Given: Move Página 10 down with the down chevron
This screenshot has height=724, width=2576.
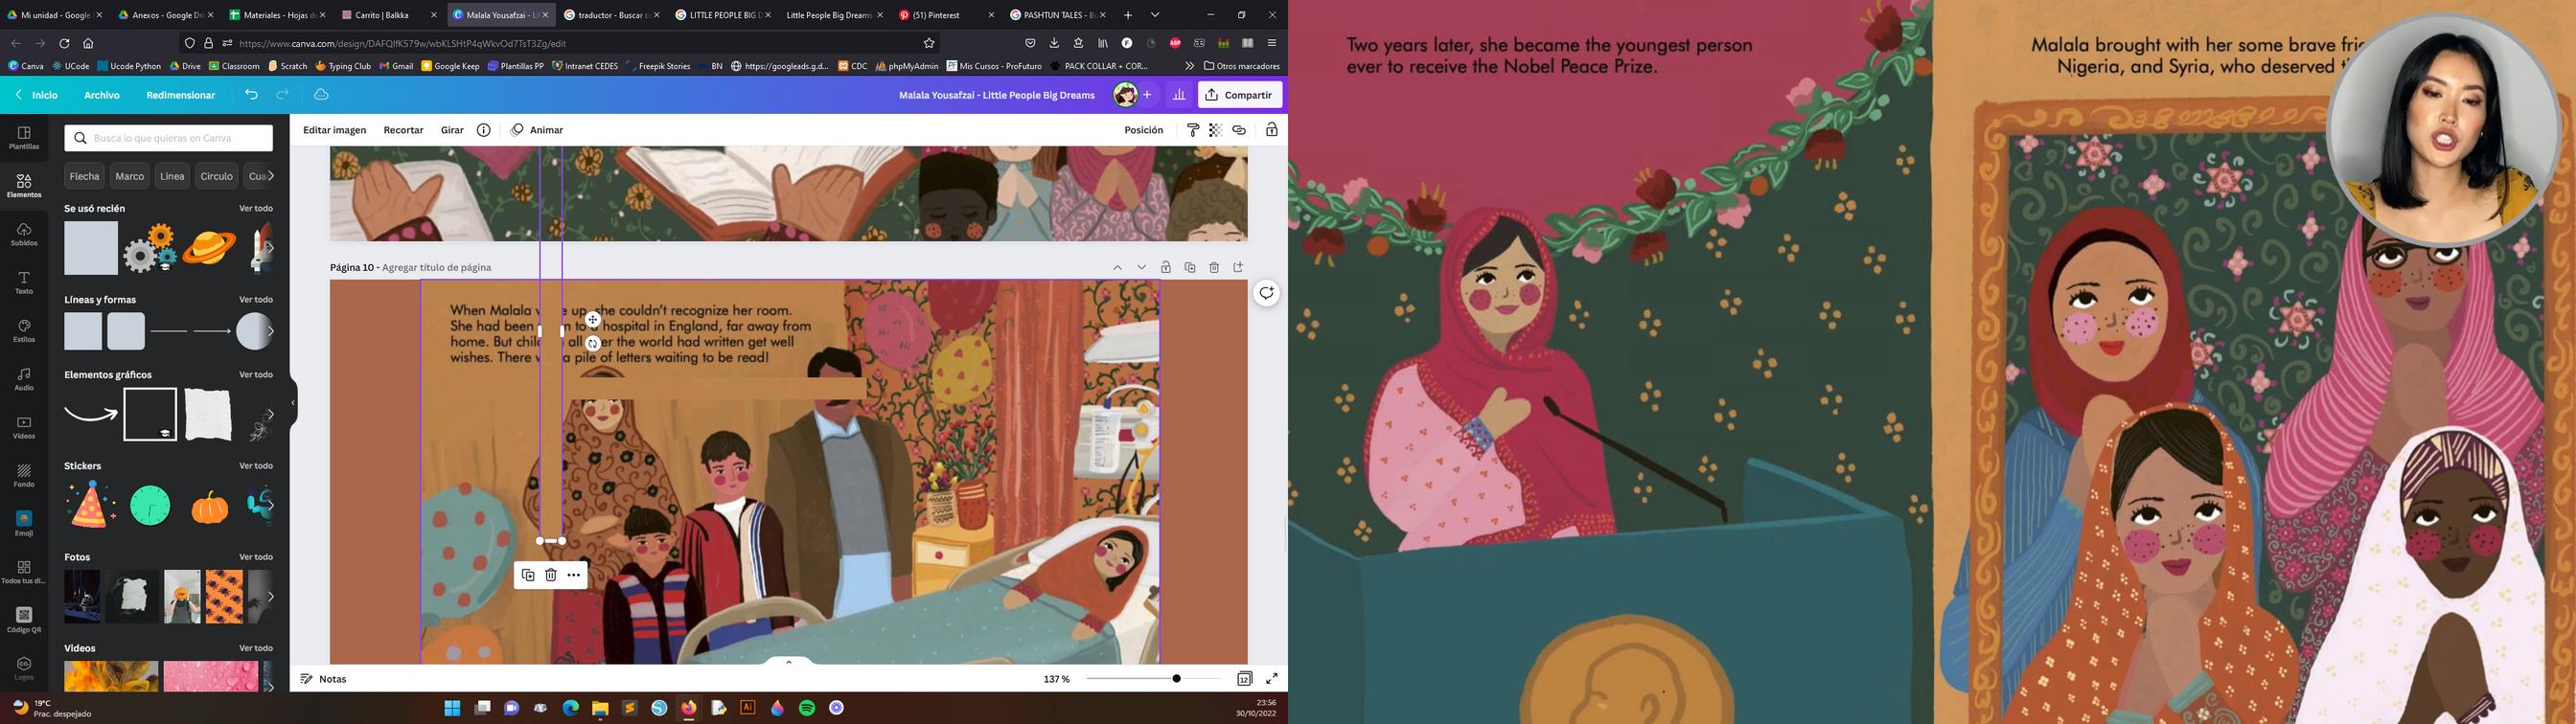Looking at the screenshot, I should [1142, 268].
